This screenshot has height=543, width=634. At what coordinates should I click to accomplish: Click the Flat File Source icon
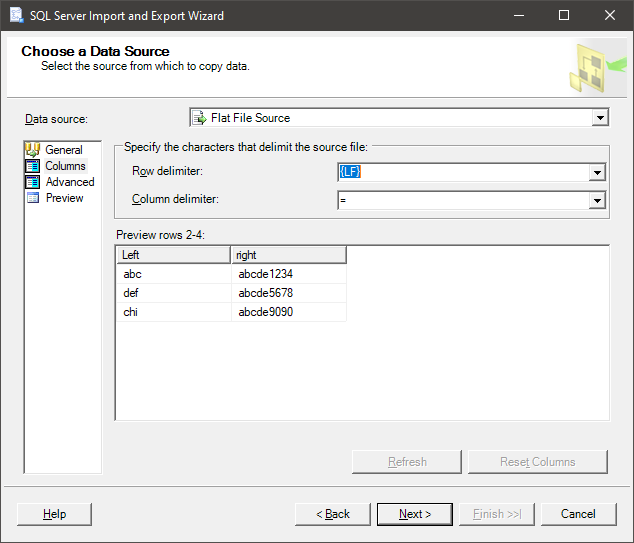(199, 118)
